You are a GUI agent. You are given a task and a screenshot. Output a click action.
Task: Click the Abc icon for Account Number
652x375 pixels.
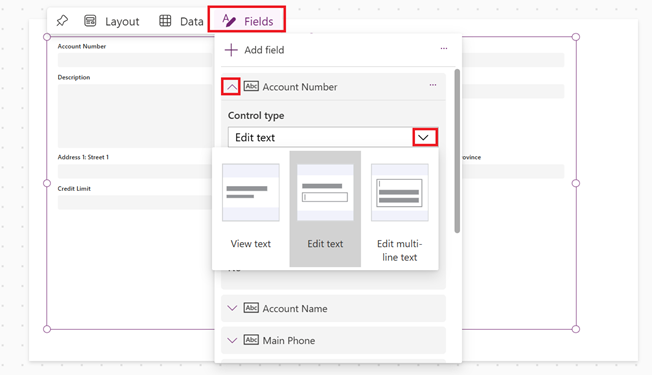click(x=251, y=86)
